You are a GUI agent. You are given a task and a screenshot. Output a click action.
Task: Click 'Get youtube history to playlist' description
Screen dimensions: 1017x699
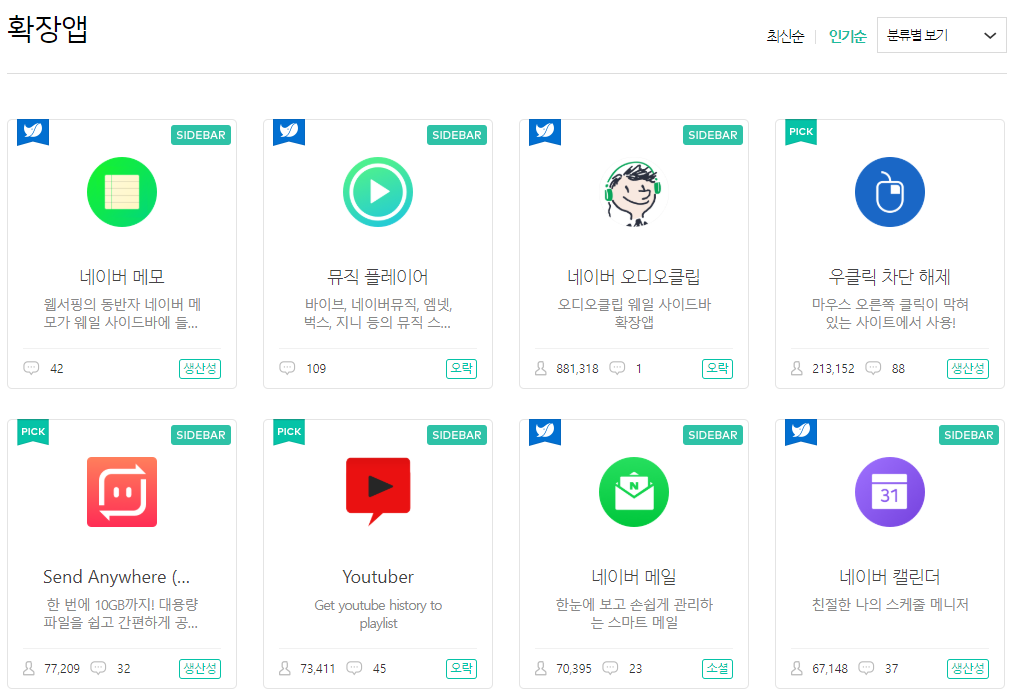coord(378,614)
